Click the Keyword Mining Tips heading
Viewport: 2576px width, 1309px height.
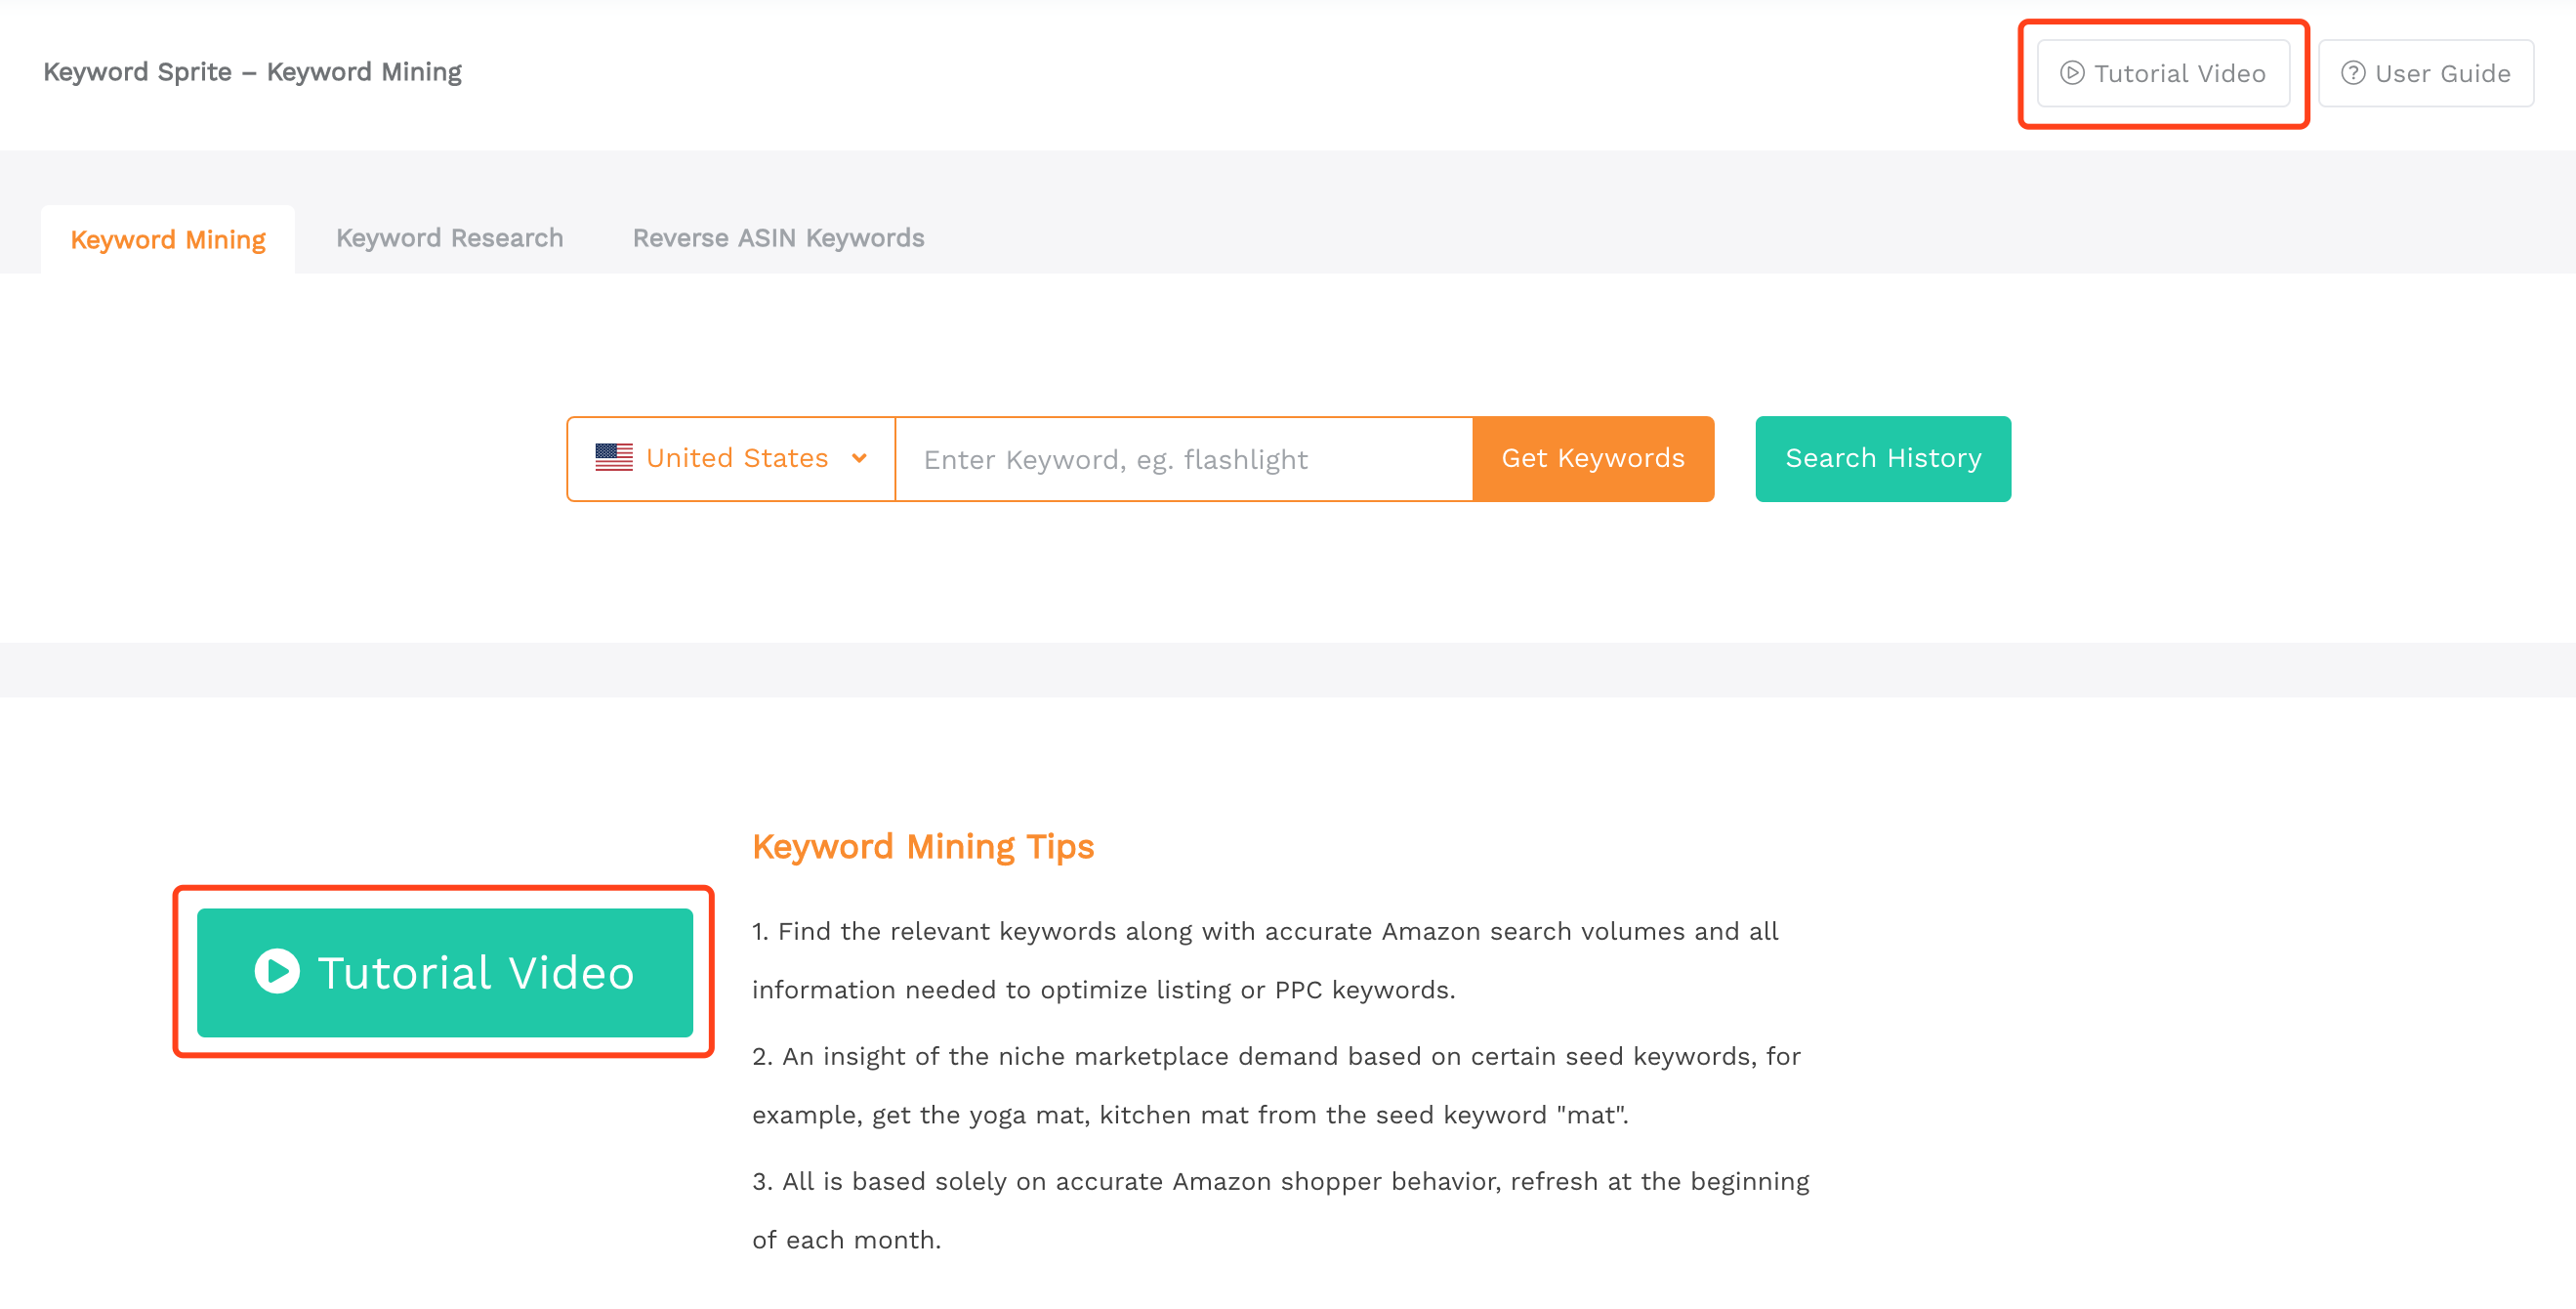click(x=923, y=847)
